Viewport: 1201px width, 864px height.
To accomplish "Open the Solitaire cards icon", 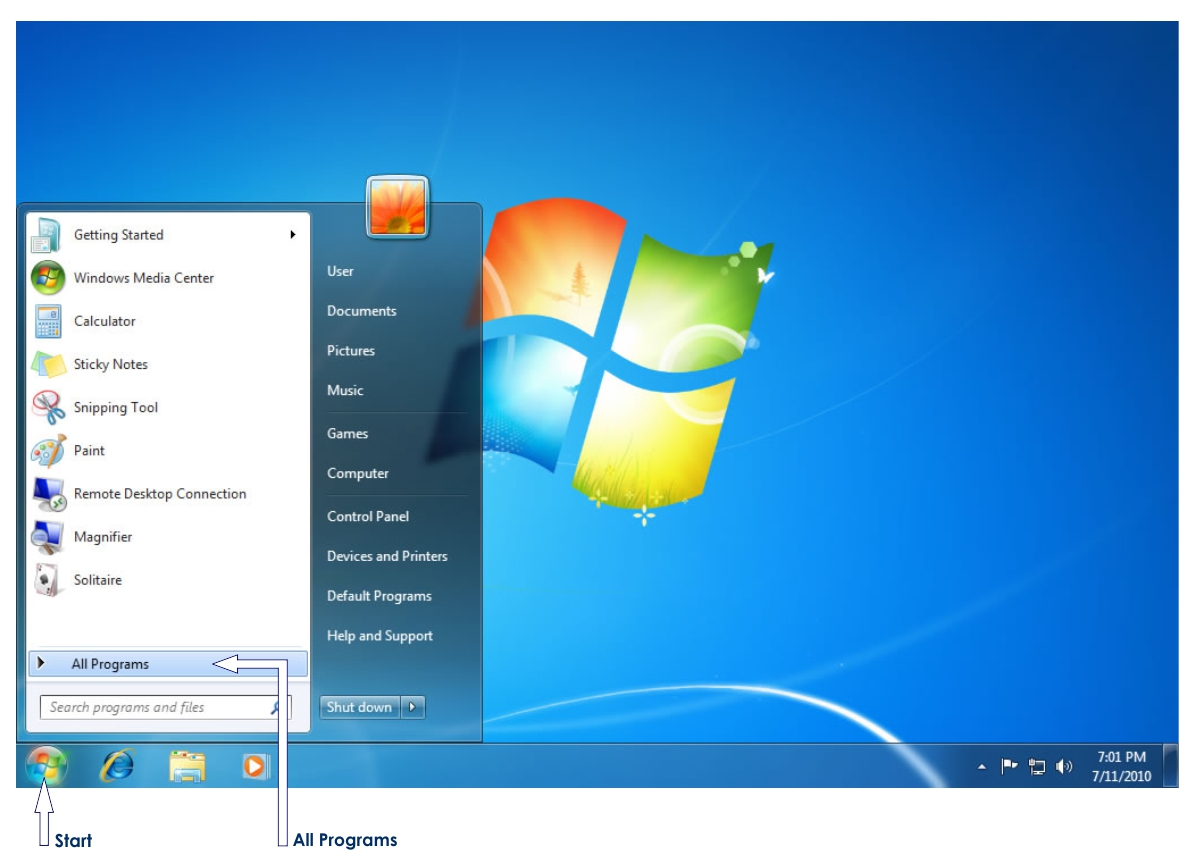I will [x=47, y=580].
